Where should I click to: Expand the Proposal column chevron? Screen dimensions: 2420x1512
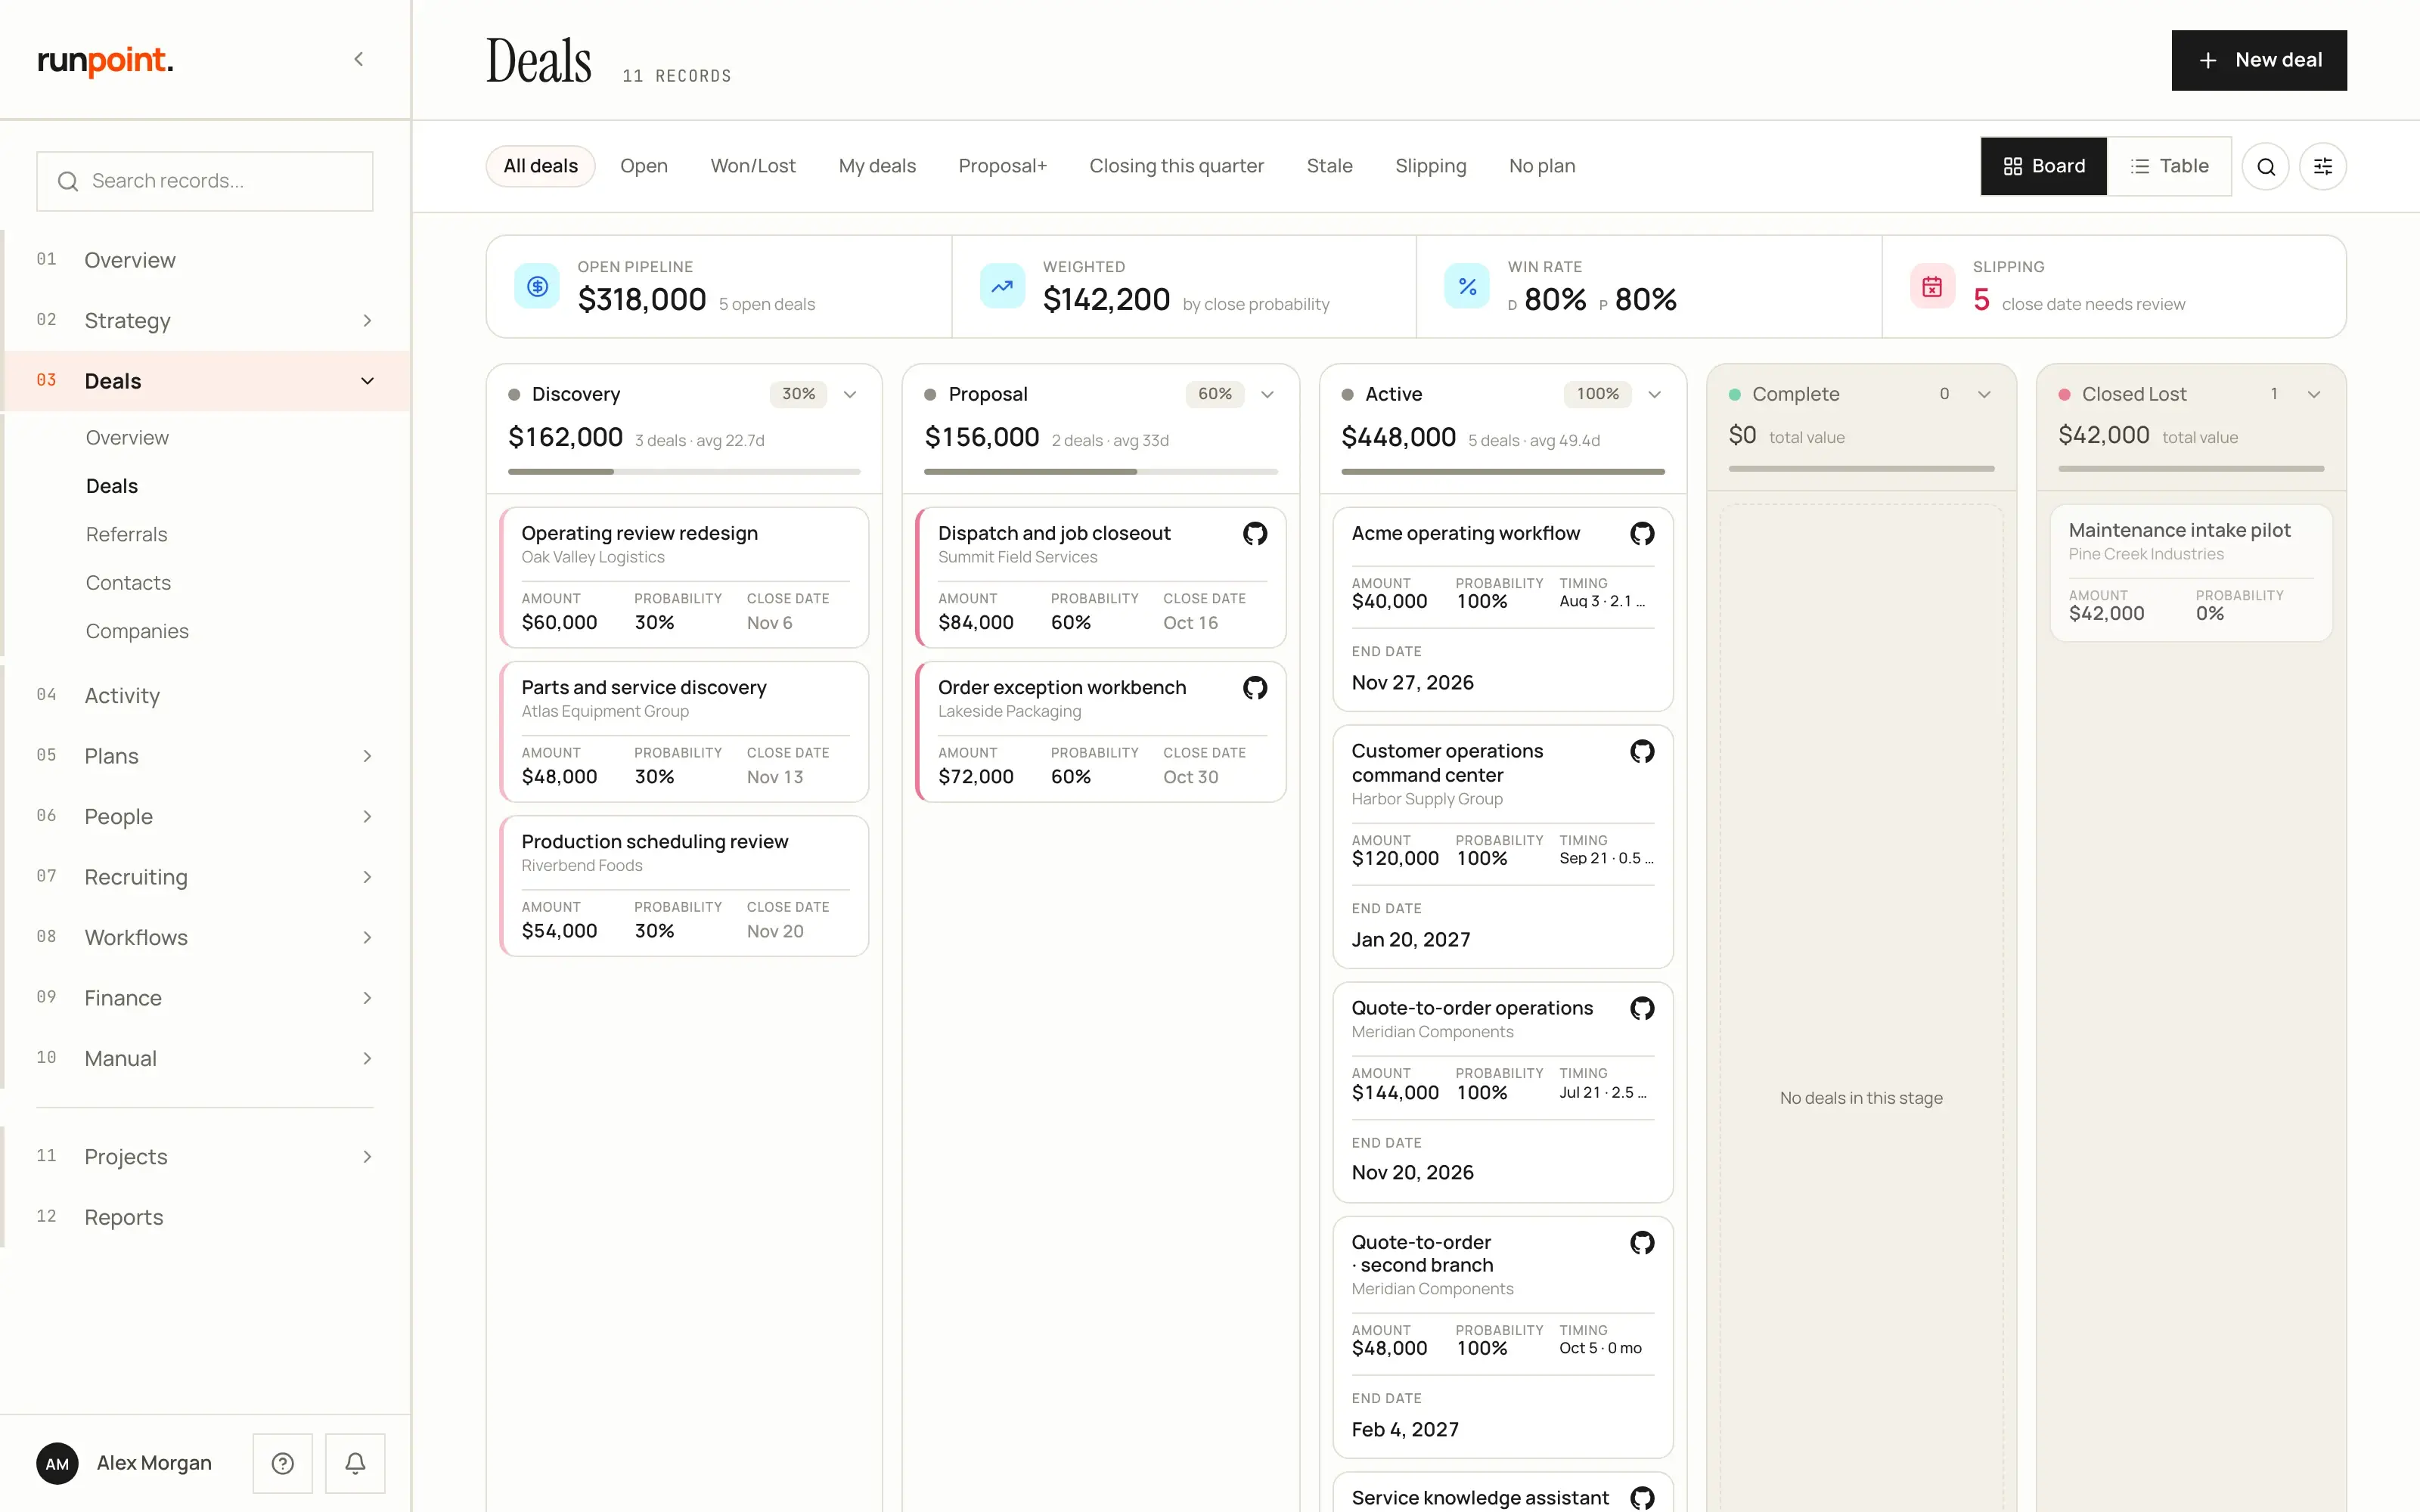1267,394
